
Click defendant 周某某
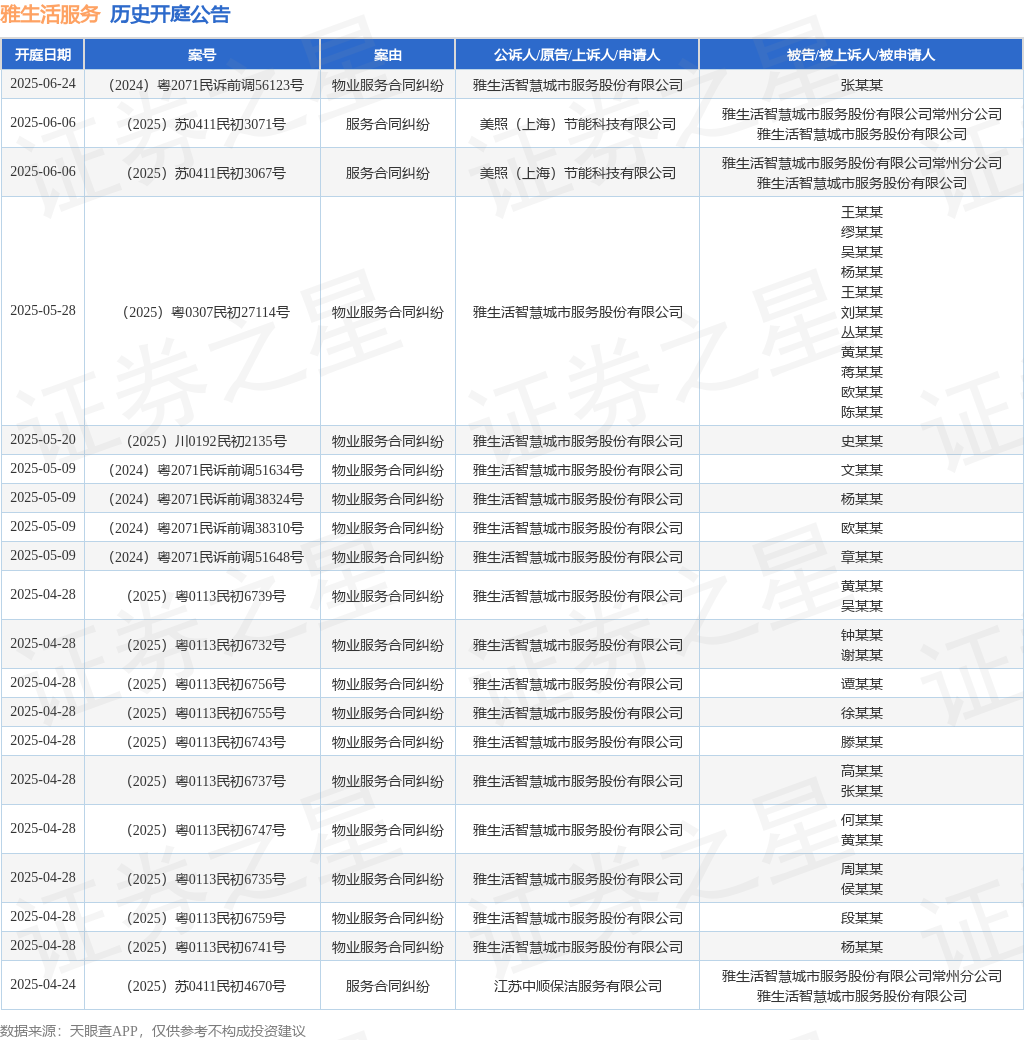862,870
